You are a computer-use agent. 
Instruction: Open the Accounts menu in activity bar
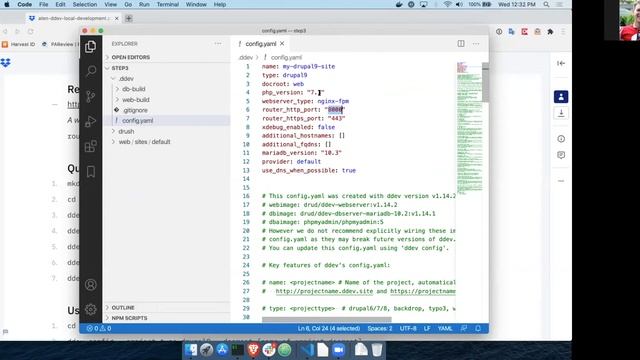click(x=91, y=284)
